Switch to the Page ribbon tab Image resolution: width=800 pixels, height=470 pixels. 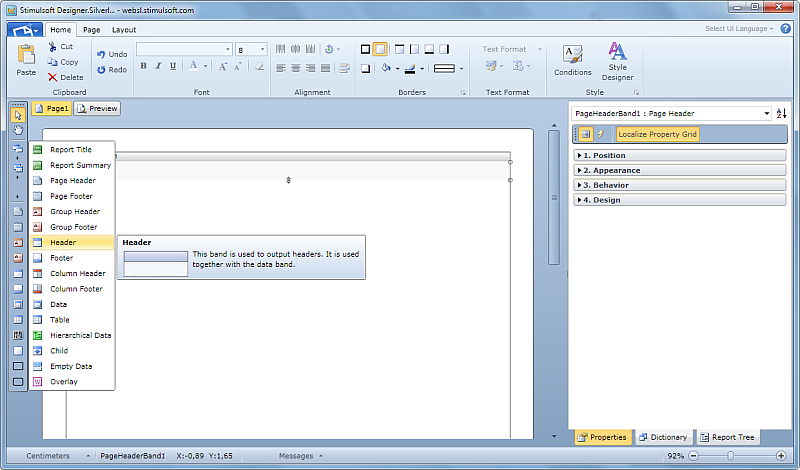(x=92, y=30)
